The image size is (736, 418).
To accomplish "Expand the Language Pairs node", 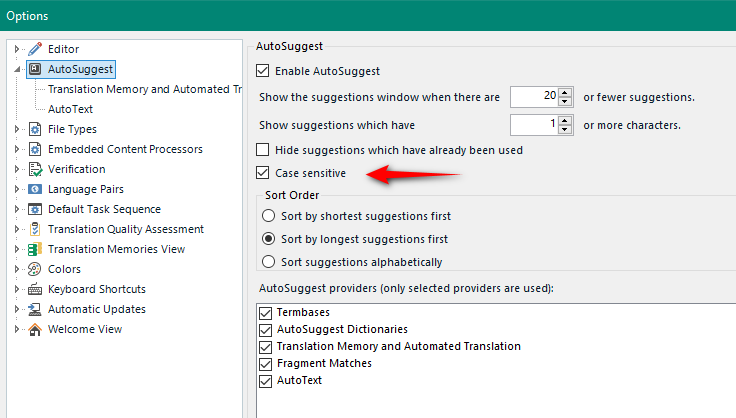I will click(x=17, y=189).
